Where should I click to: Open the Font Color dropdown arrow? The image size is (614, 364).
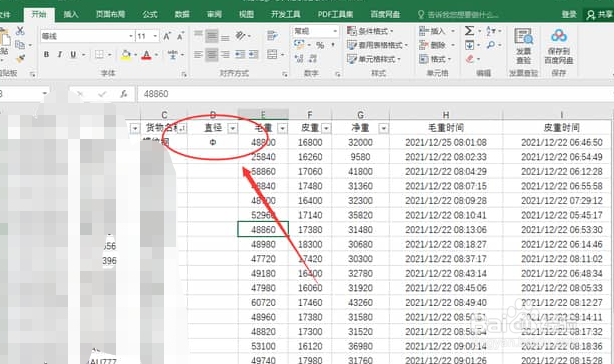156,55
